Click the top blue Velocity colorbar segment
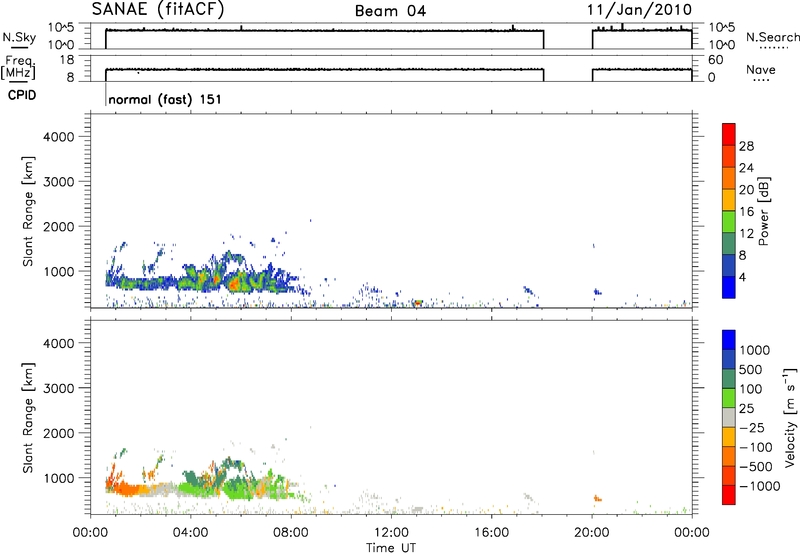Image resolution: width=800 pixels, height=554 pixels. 729,340
